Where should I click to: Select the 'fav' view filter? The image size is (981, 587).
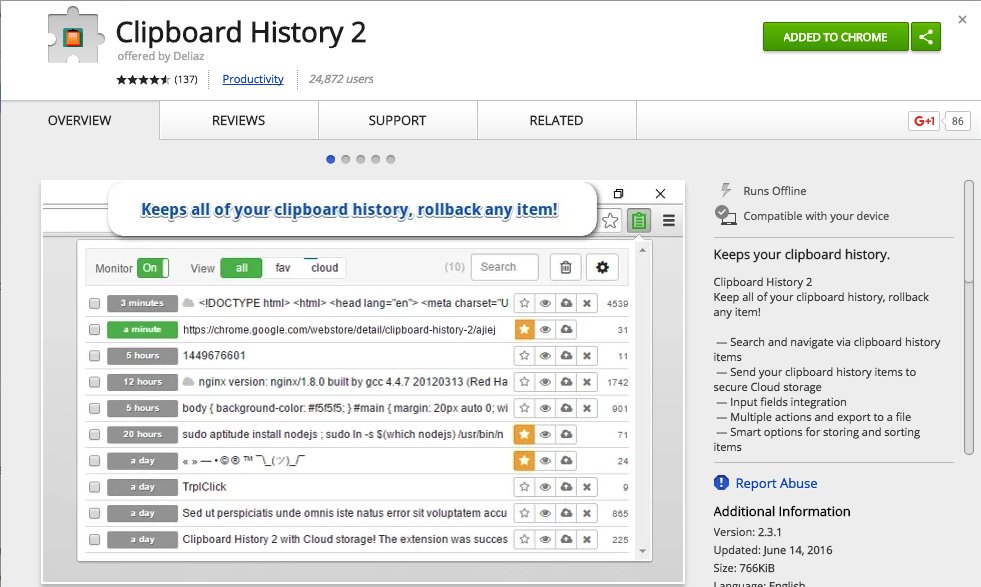point(283,268)
